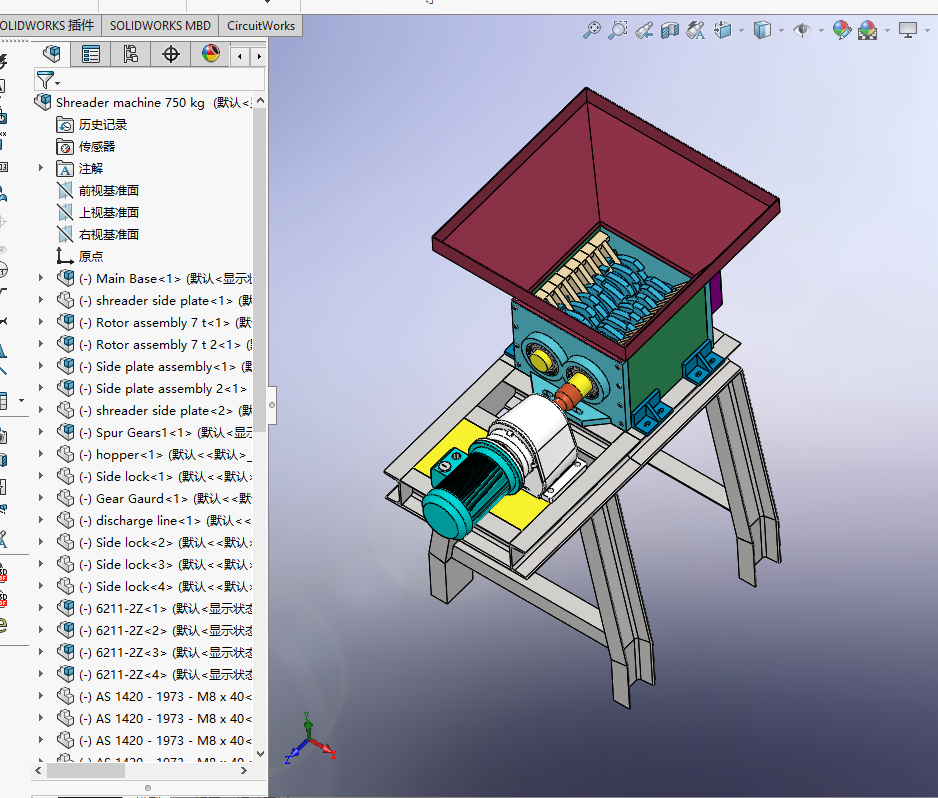Switch to the PropertyManager tab
Viewport: 938px width, 798px height.
[90, 54]
